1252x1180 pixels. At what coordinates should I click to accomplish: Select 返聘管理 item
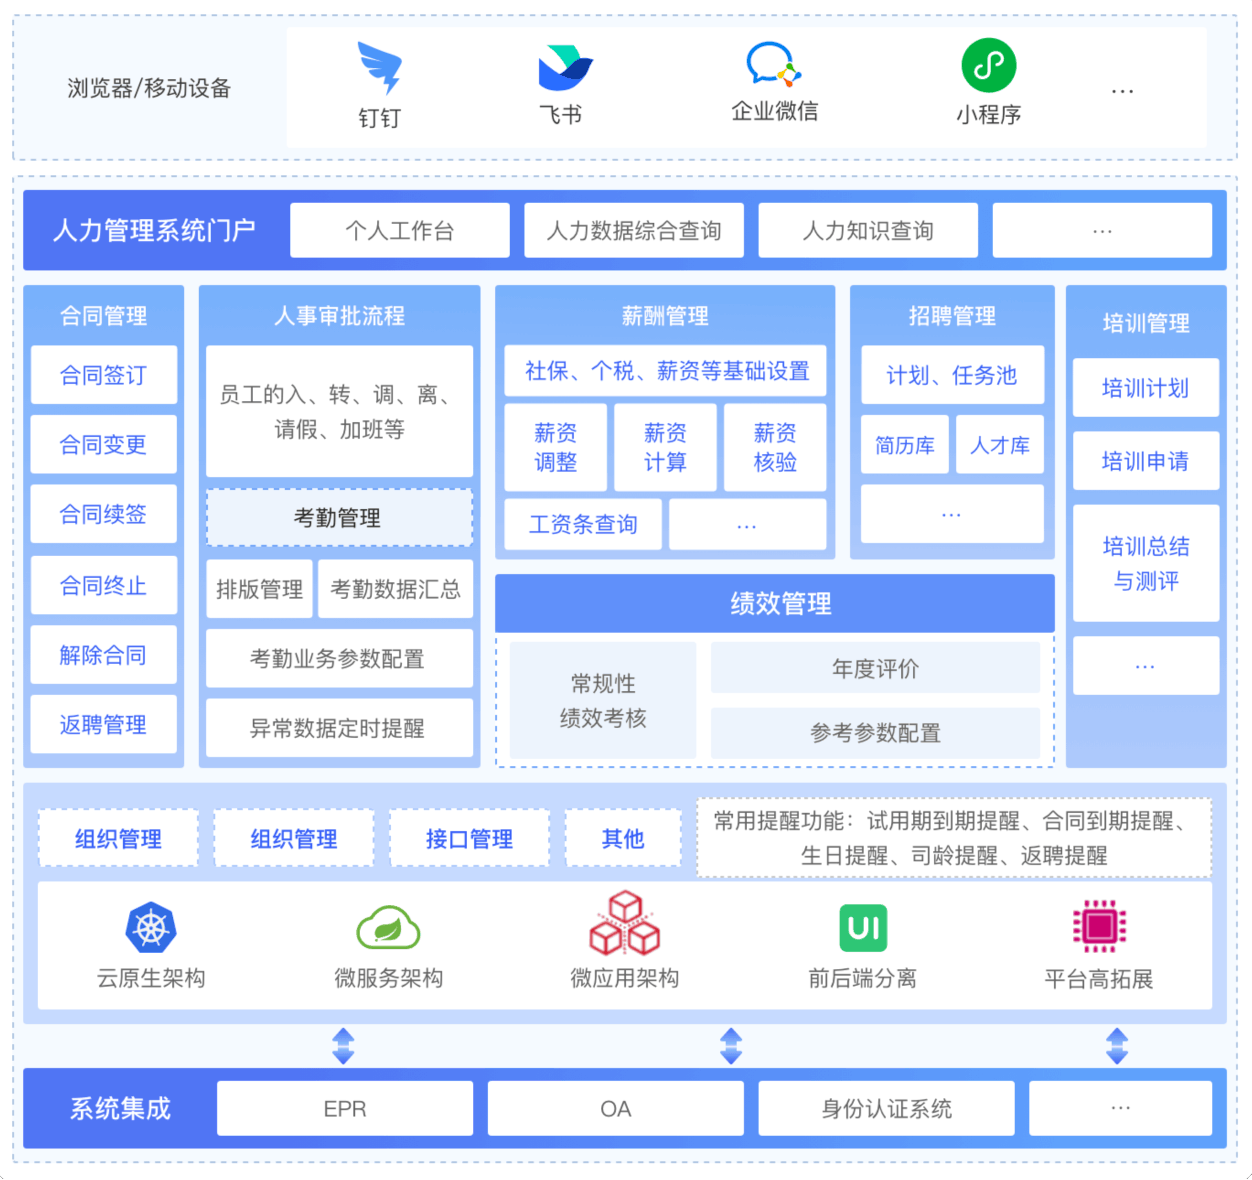[x=104, y=725]
